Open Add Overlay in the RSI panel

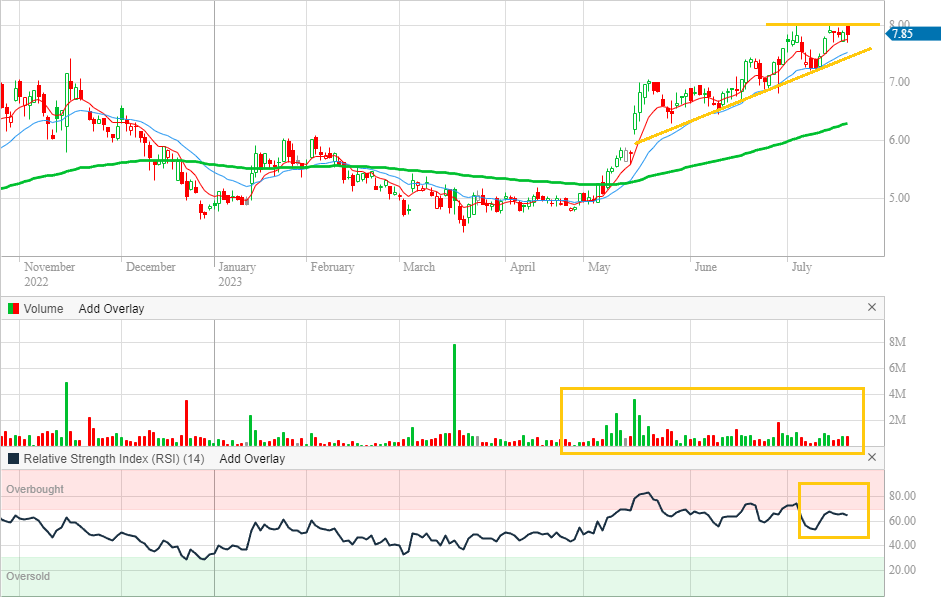pos(252,459)
